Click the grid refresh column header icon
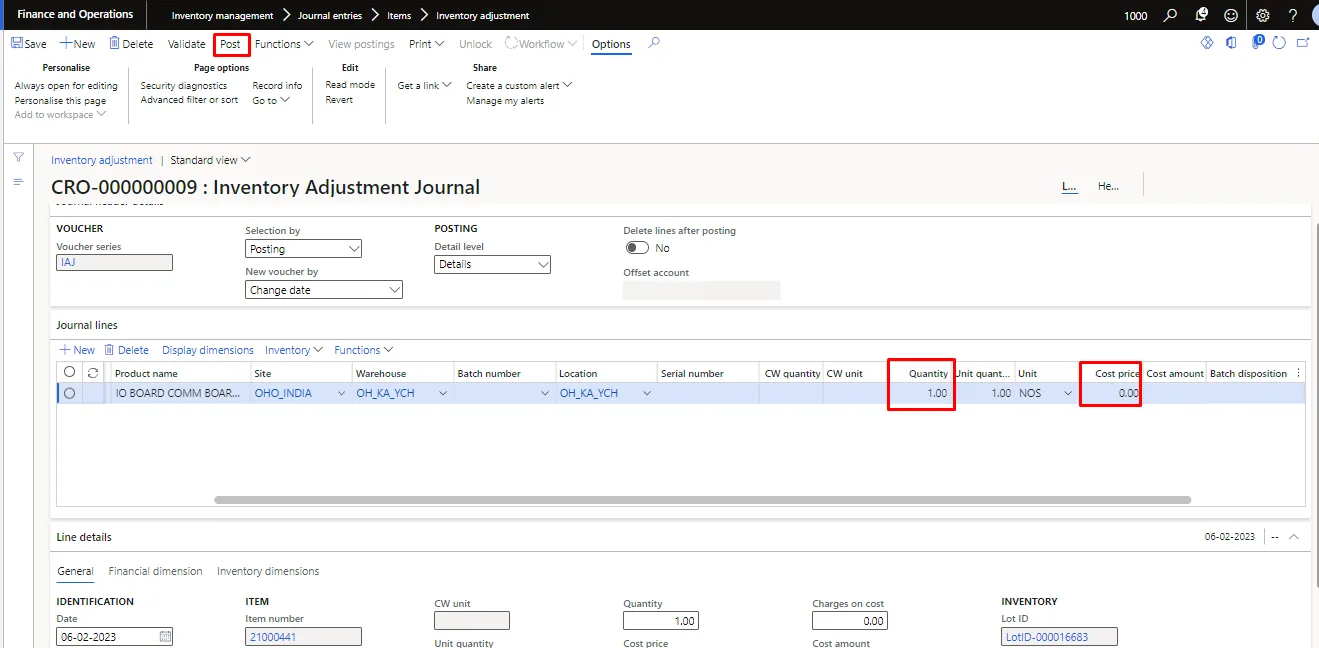 tap(93, 372)
